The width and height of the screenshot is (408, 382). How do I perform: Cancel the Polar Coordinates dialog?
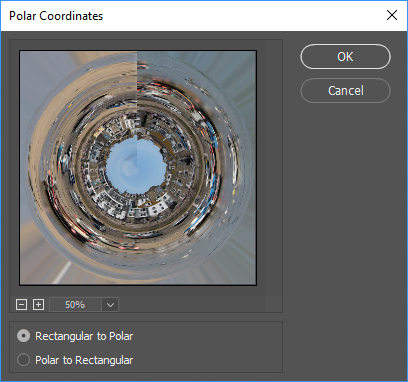coord(345,91)
